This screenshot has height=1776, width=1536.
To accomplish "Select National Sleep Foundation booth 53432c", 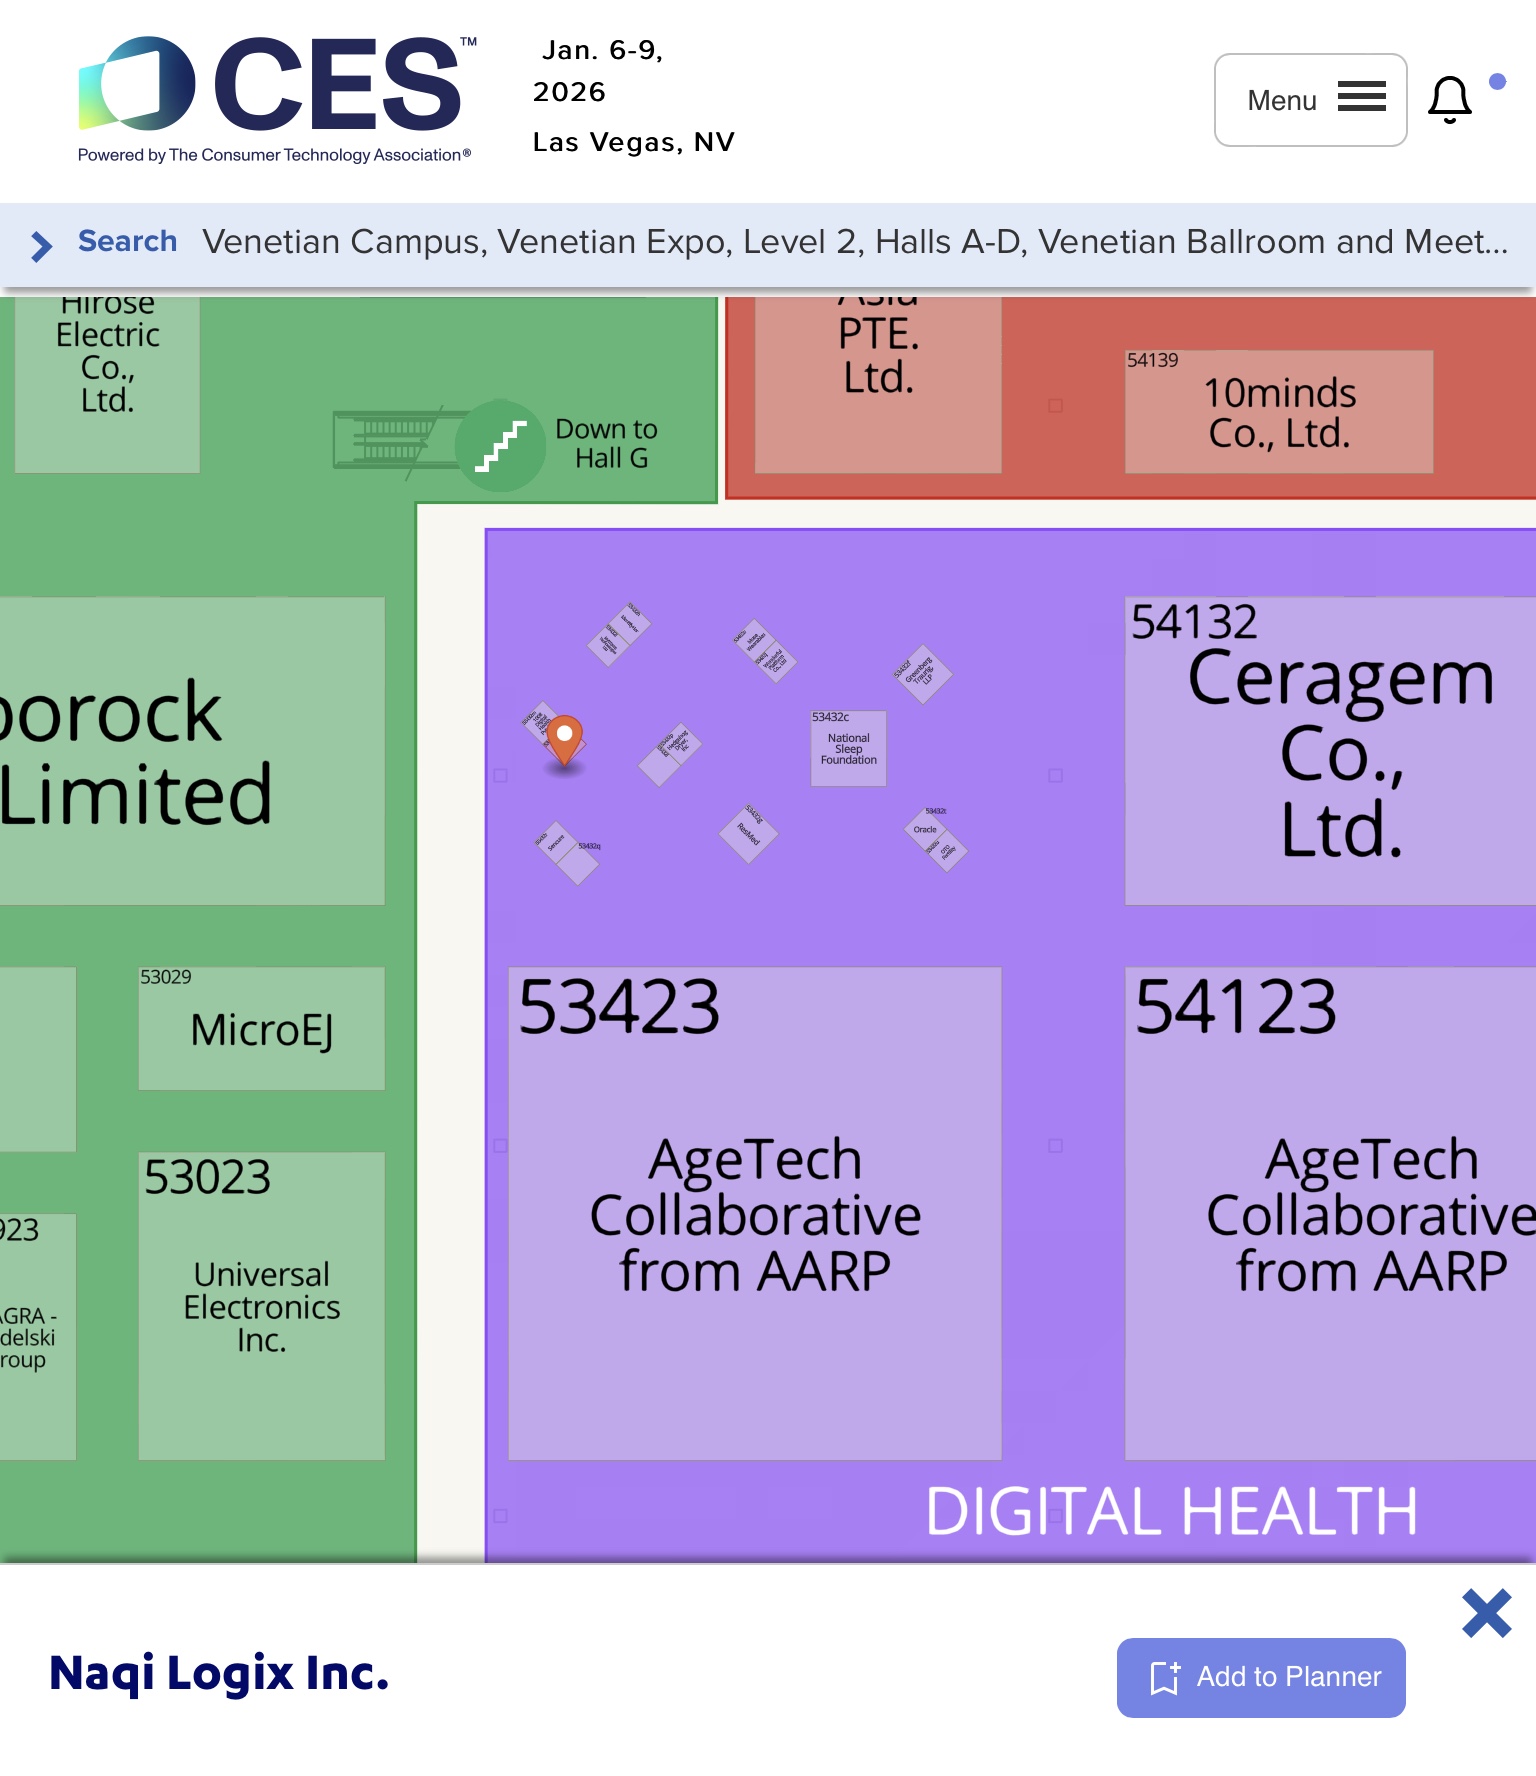I will coord(848,749).
